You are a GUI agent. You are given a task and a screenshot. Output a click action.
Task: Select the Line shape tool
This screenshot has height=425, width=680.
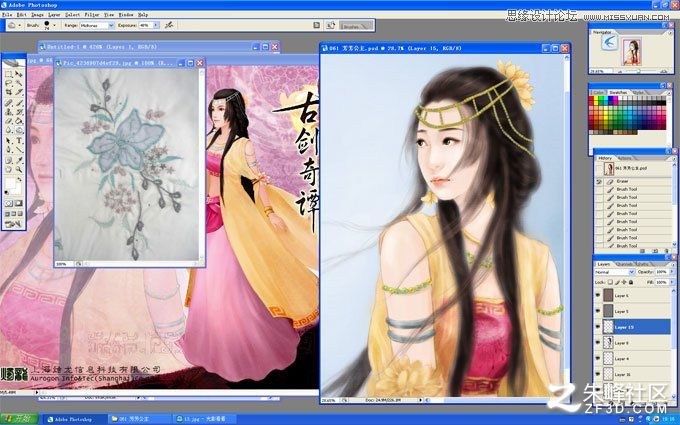pos(19,149)
